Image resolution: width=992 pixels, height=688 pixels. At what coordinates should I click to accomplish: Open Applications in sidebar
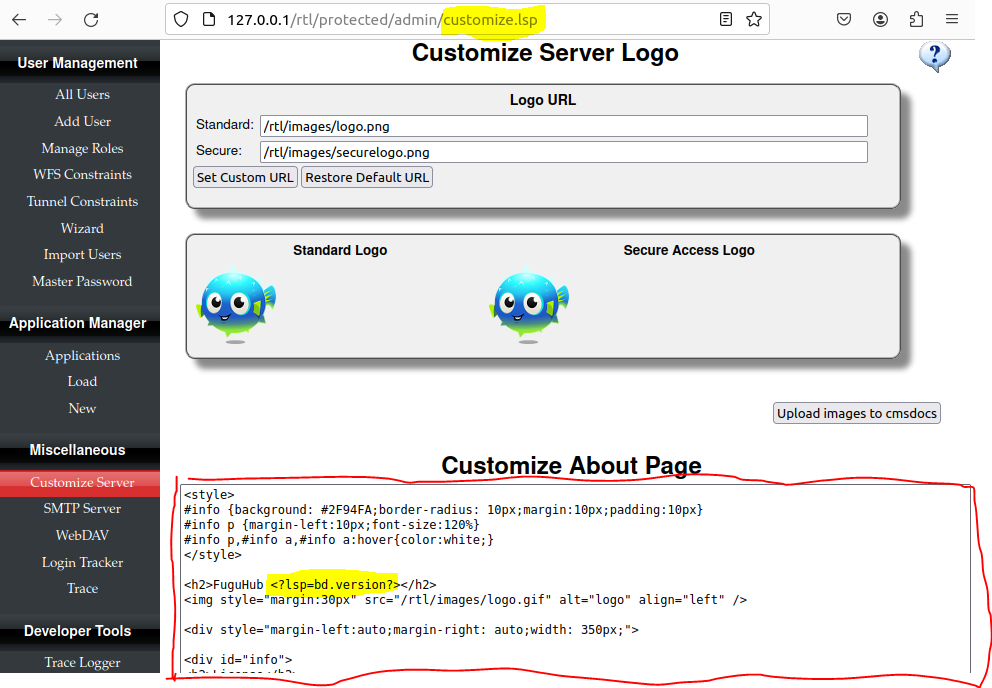[82, 355]
